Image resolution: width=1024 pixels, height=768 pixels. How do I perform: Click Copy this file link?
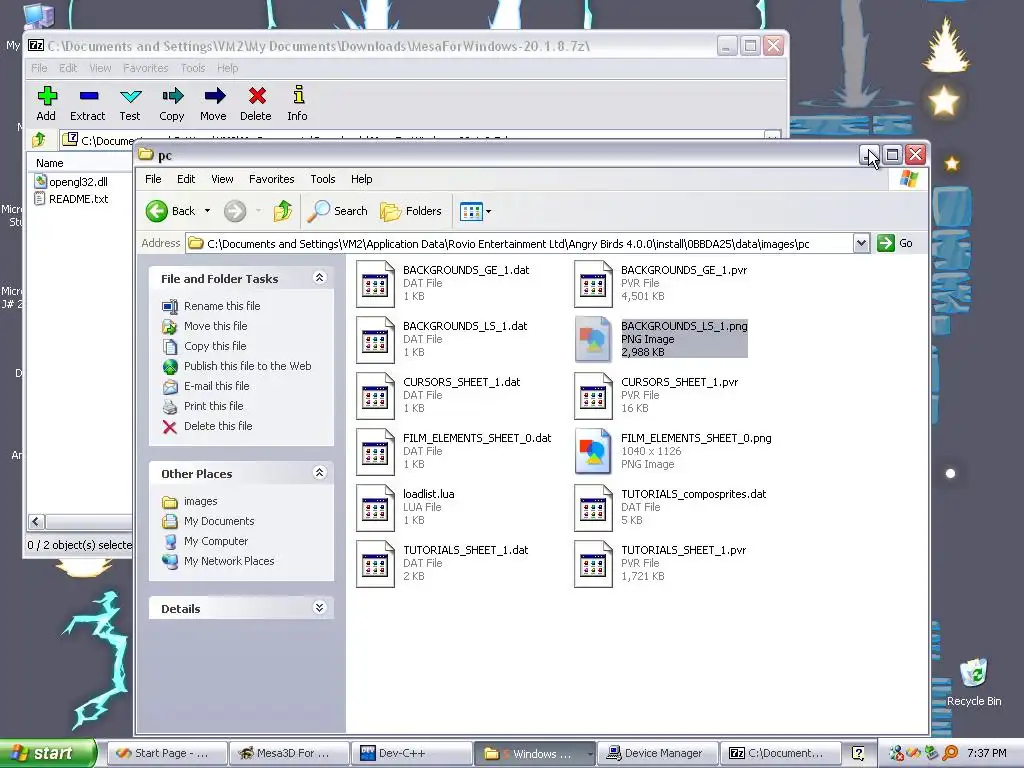point(215,346)
